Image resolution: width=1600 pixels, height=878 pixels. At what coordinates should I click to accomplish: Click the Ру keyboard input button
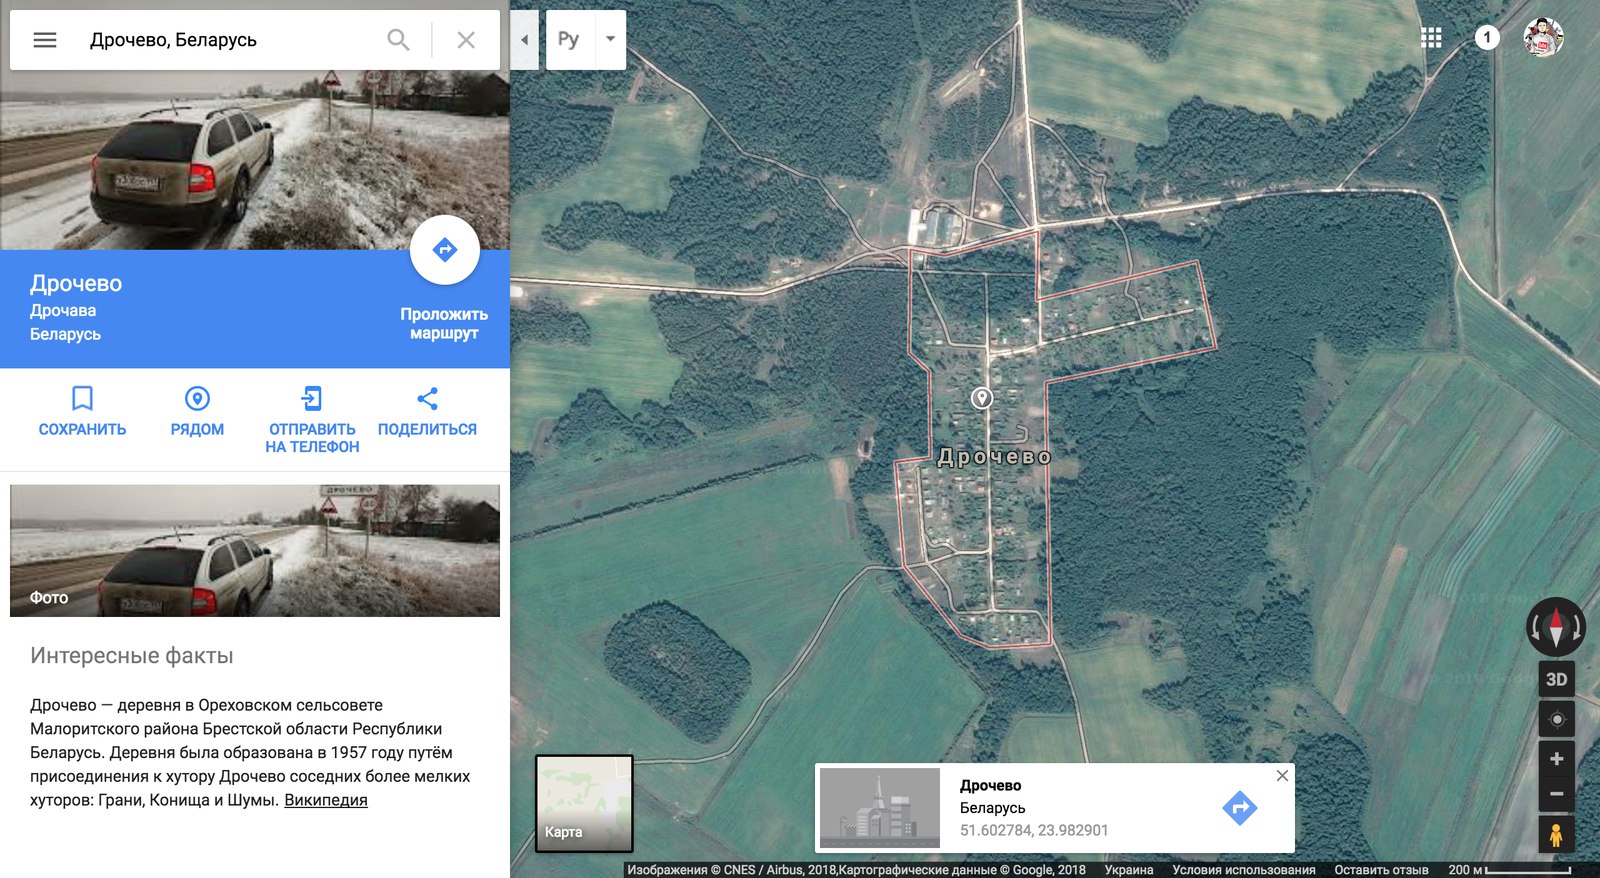tap(569, 40)
